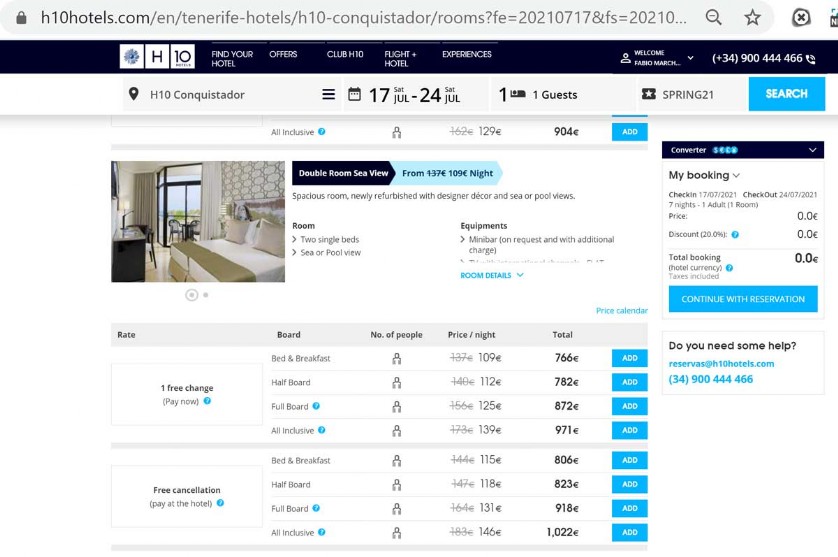Add the 918€ Full Board rate

tap(630, 508)
